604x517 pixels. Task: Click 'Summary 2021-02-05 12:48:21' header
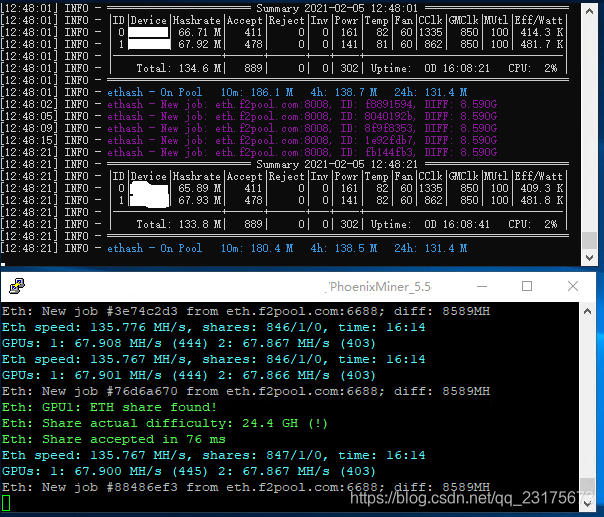(337, 164)
